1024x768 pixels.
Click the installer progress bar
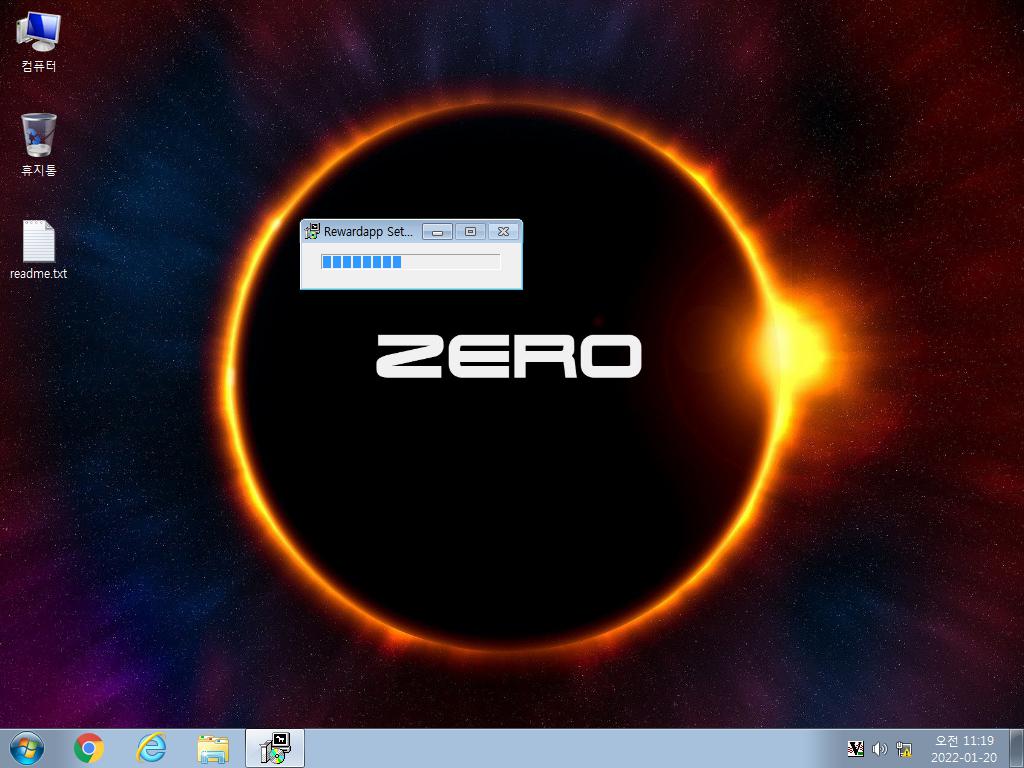point(411,262)
